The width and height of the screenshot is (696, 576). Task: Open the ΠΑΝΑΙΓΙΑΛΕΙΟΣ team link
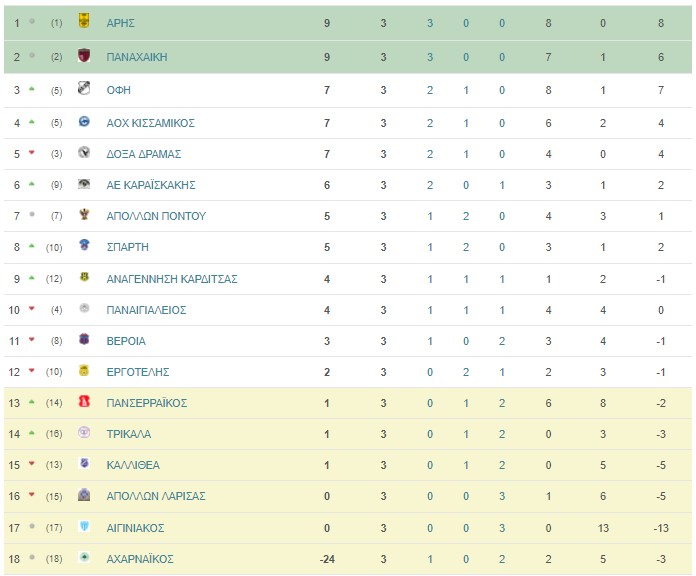tap(146, 310)
